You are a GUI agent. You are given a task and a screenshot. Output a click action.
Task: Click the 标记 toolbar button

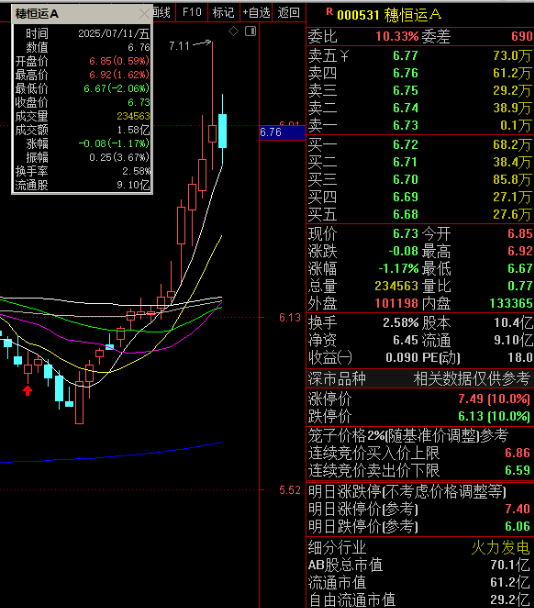pyautogui.click(x=224, y=12)
